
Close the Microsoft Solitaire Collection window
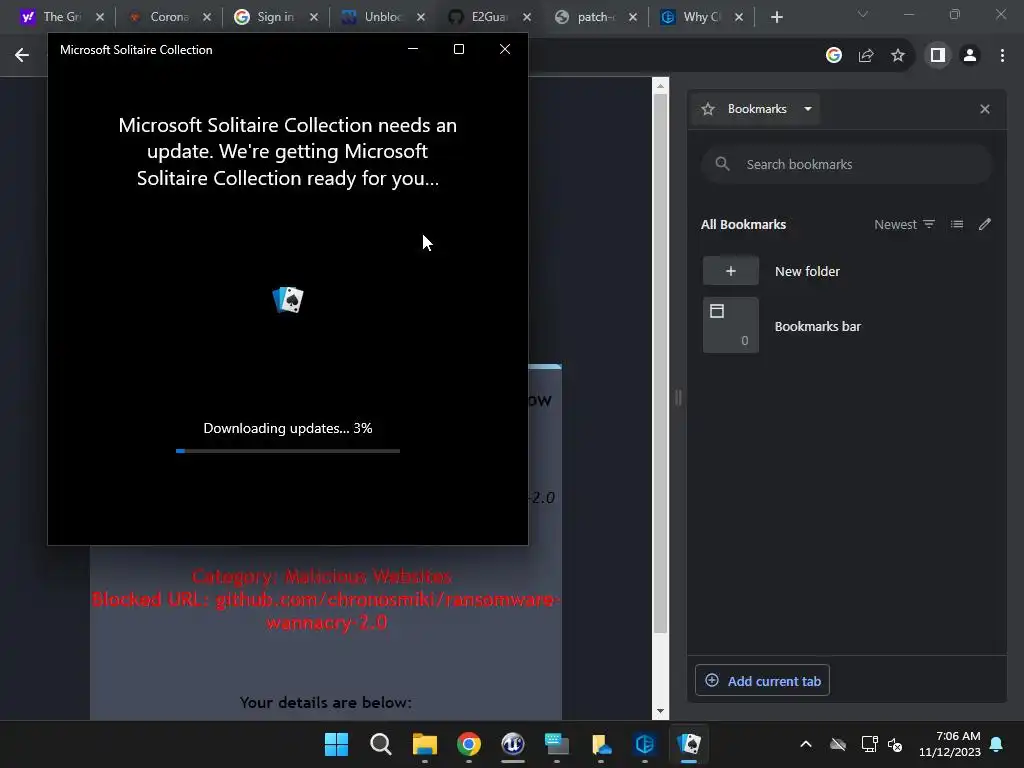coord(505,49)
